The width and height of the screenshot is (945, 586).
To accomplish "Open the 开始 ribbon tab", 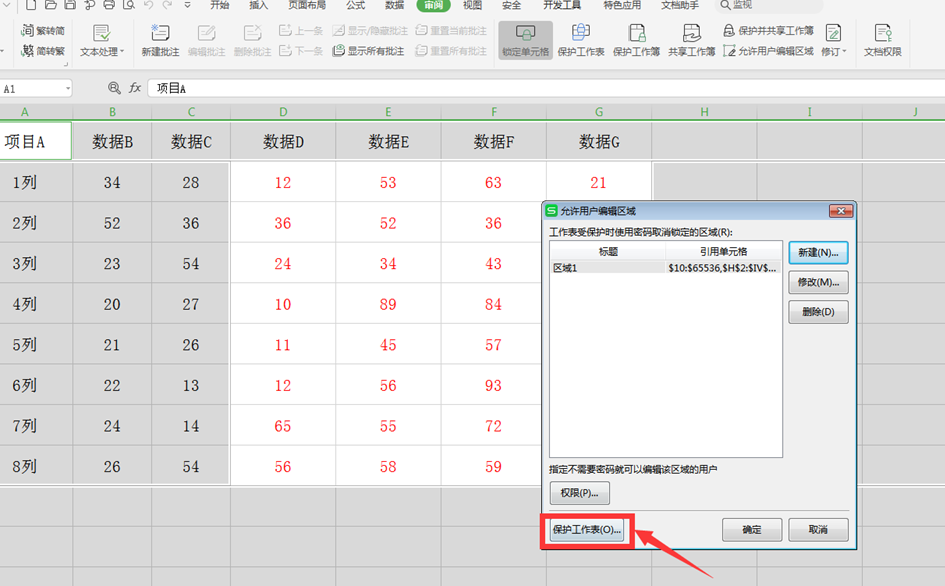I will pos(219,5).
